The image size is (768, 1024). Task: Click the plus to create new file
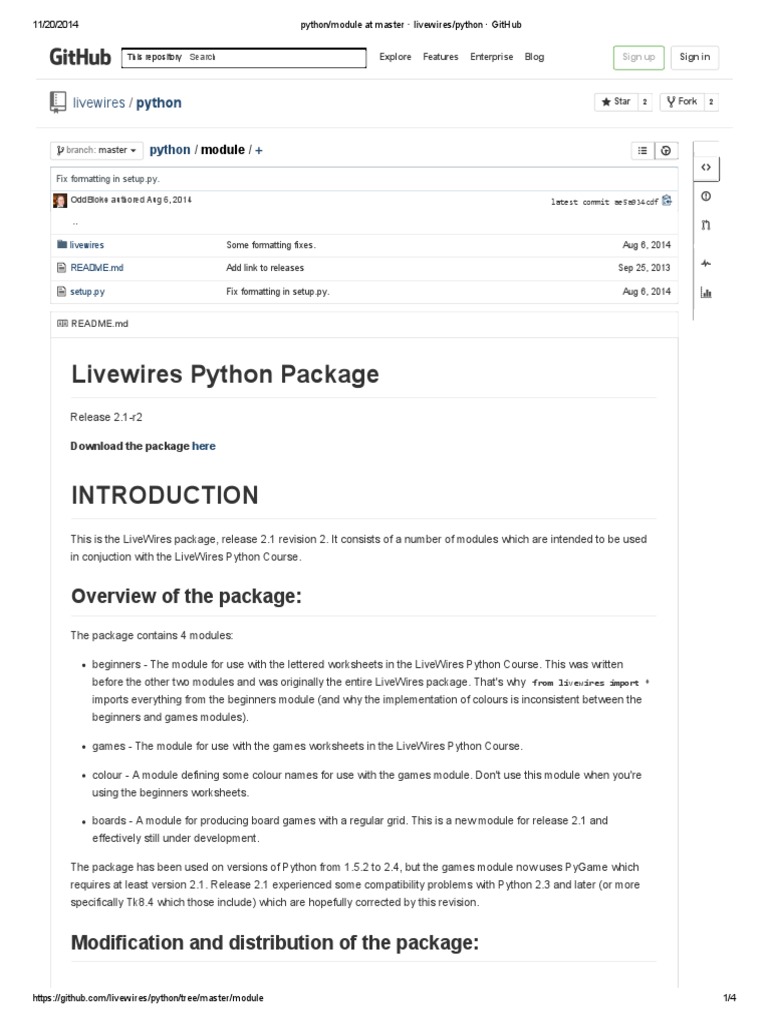(259, 150)
